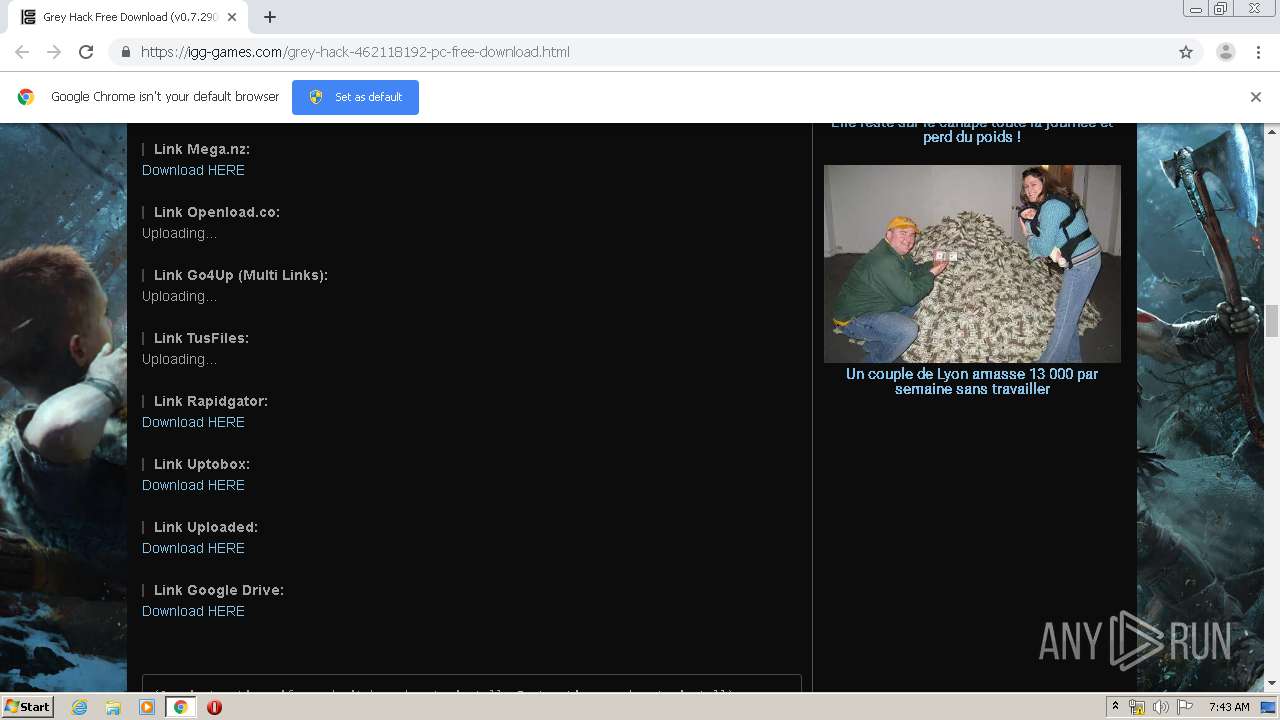The image size is (1280, 720).
Task: Open the file explorer taskbar icon
Action: pos(113,707)
